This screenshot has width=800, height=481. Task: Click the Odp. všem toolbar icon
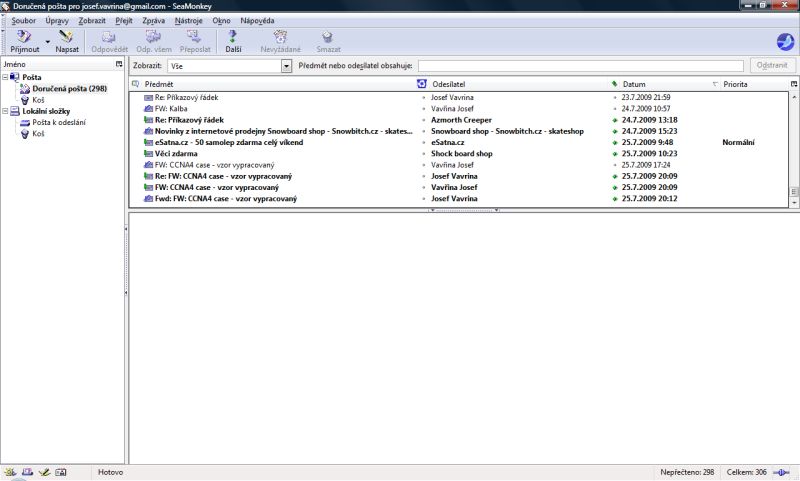154,37
